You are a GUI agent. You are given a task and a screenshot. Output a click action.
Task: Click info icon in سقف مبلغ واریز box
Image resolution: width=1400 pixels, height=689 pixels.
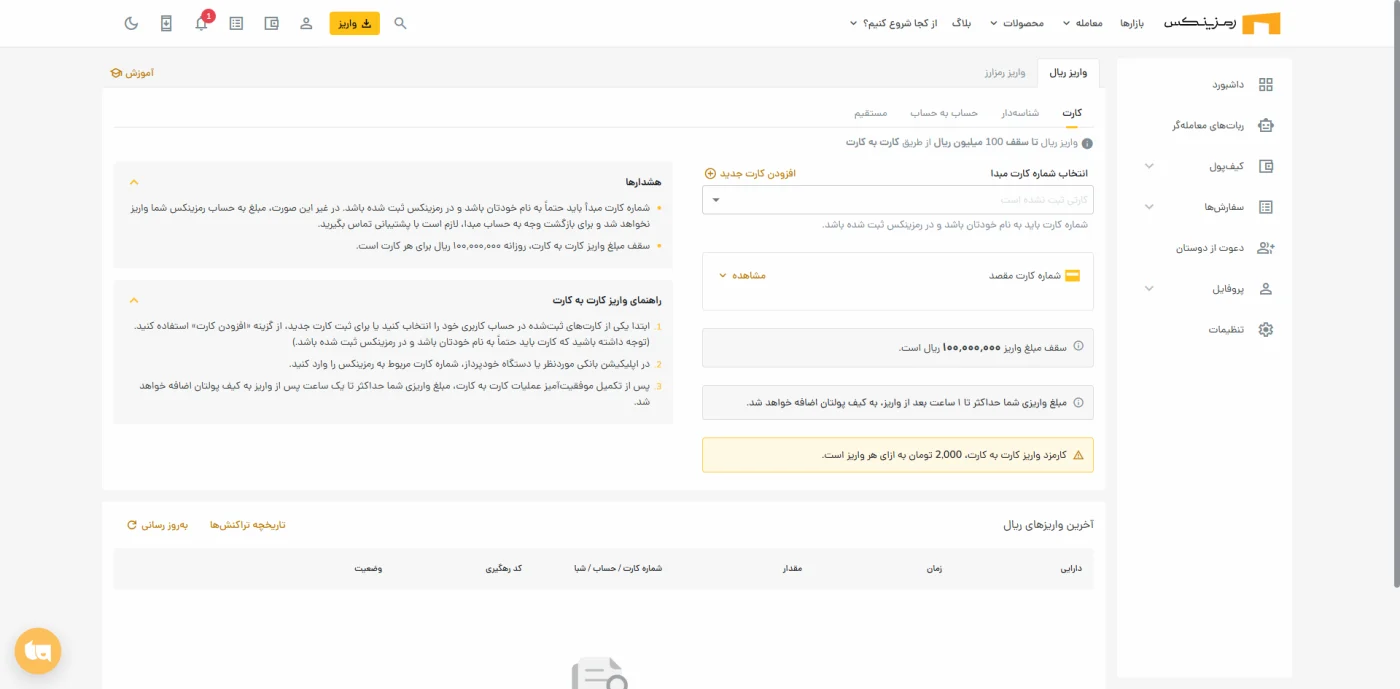pyautogui.click(x=1078, y=347)
